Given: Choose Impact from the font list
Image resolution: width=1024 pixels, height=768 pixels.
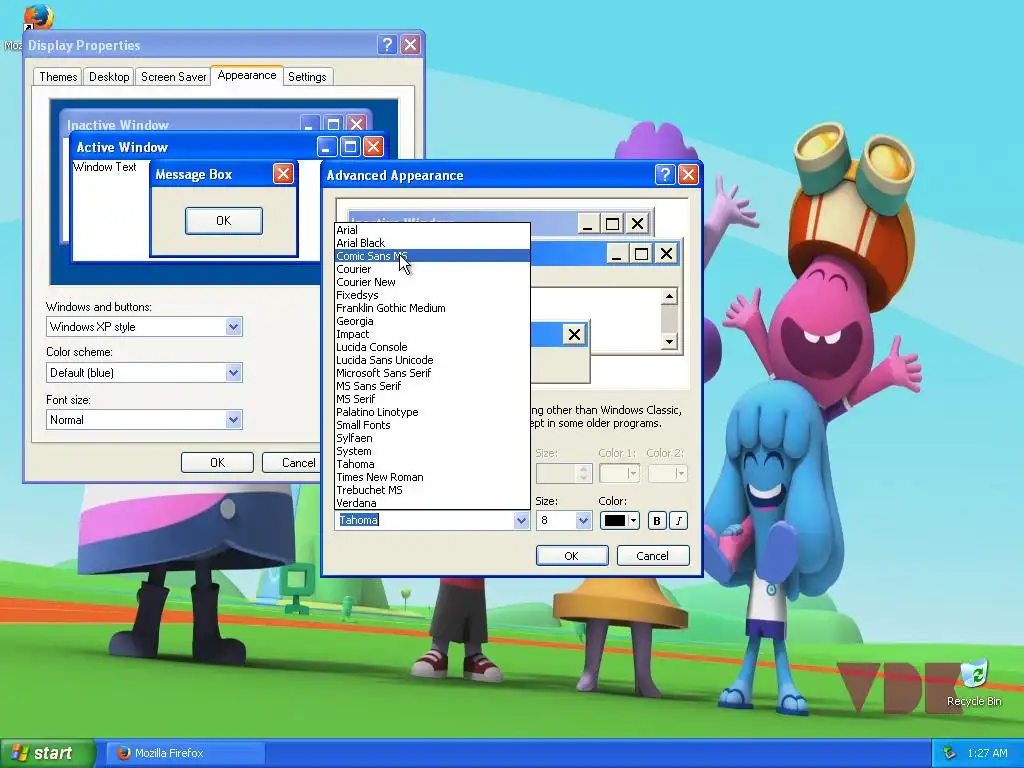Looking at the screenshot, I should pyautogui.click(x=432, y=334).
